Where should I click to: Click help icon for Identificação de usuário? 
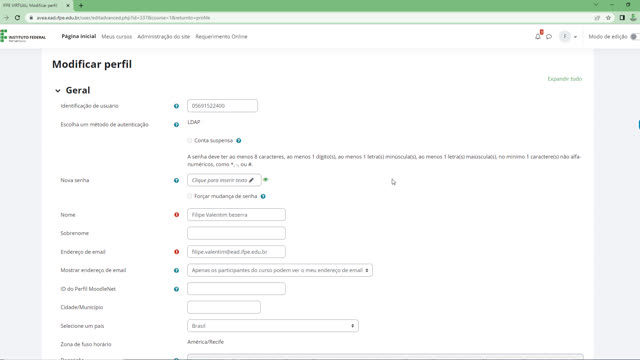[x=176, y=106]
